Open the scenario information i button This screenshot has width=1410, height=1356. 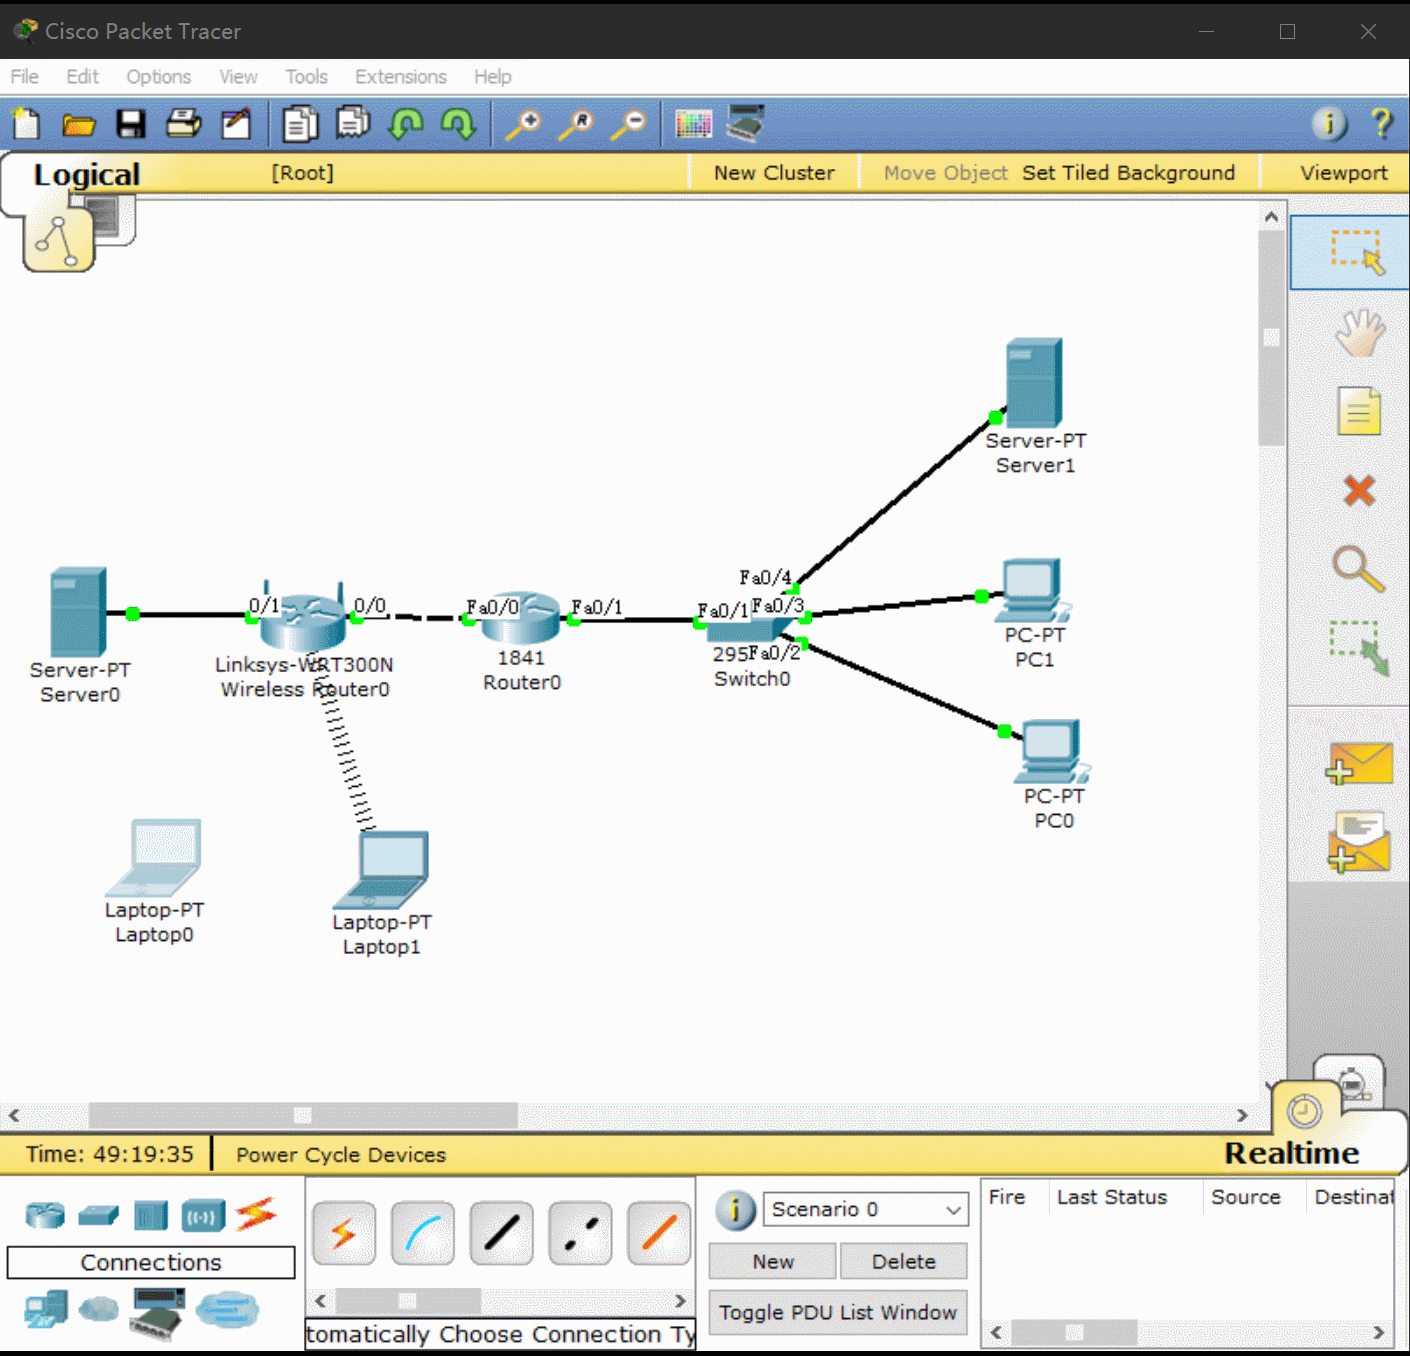point(735,1210)
